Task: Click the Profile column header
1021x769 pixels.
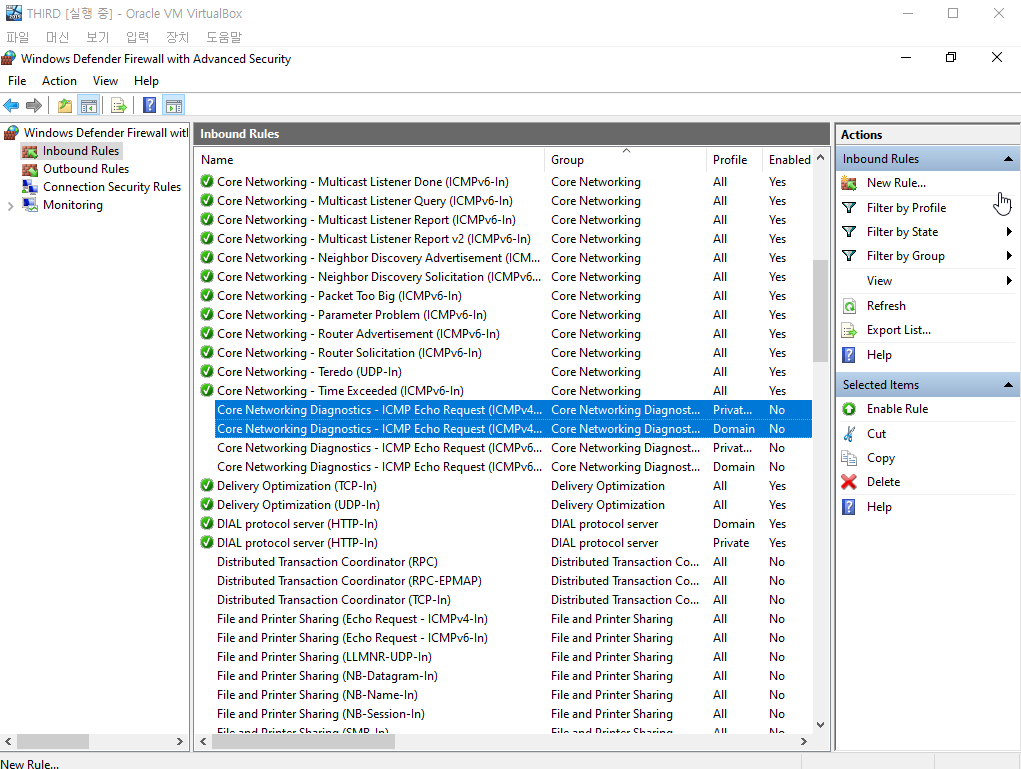Action: pos(733,160)
